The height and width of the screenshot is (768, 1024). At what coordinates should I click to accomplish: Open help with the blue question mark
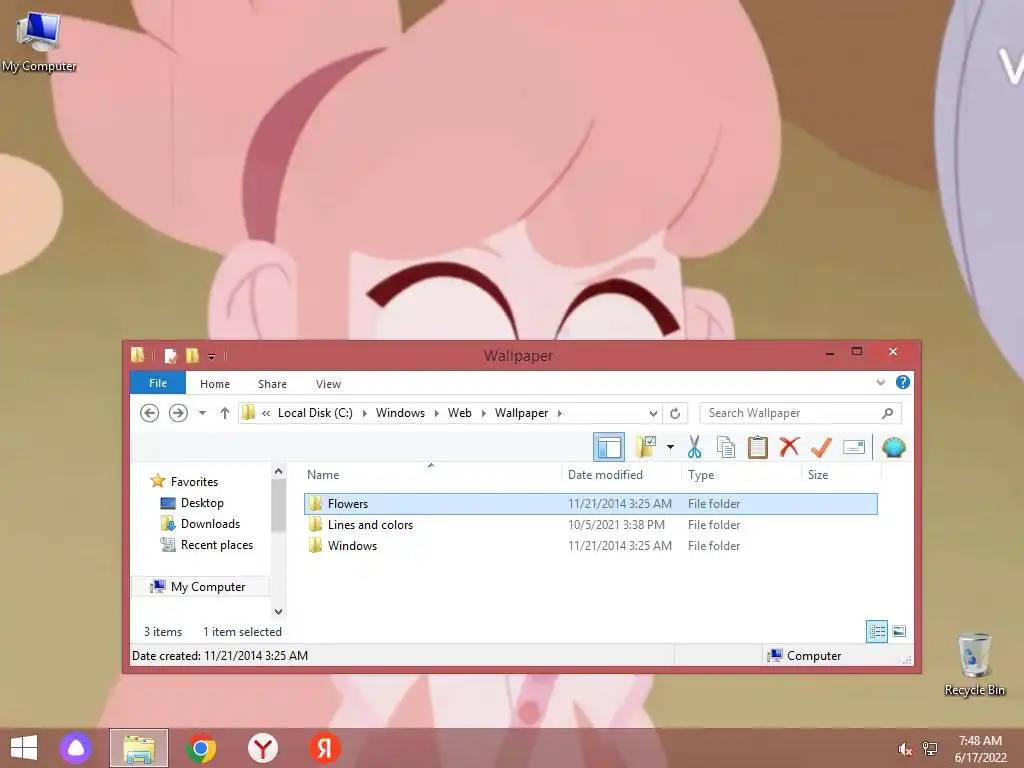point(903,383)
